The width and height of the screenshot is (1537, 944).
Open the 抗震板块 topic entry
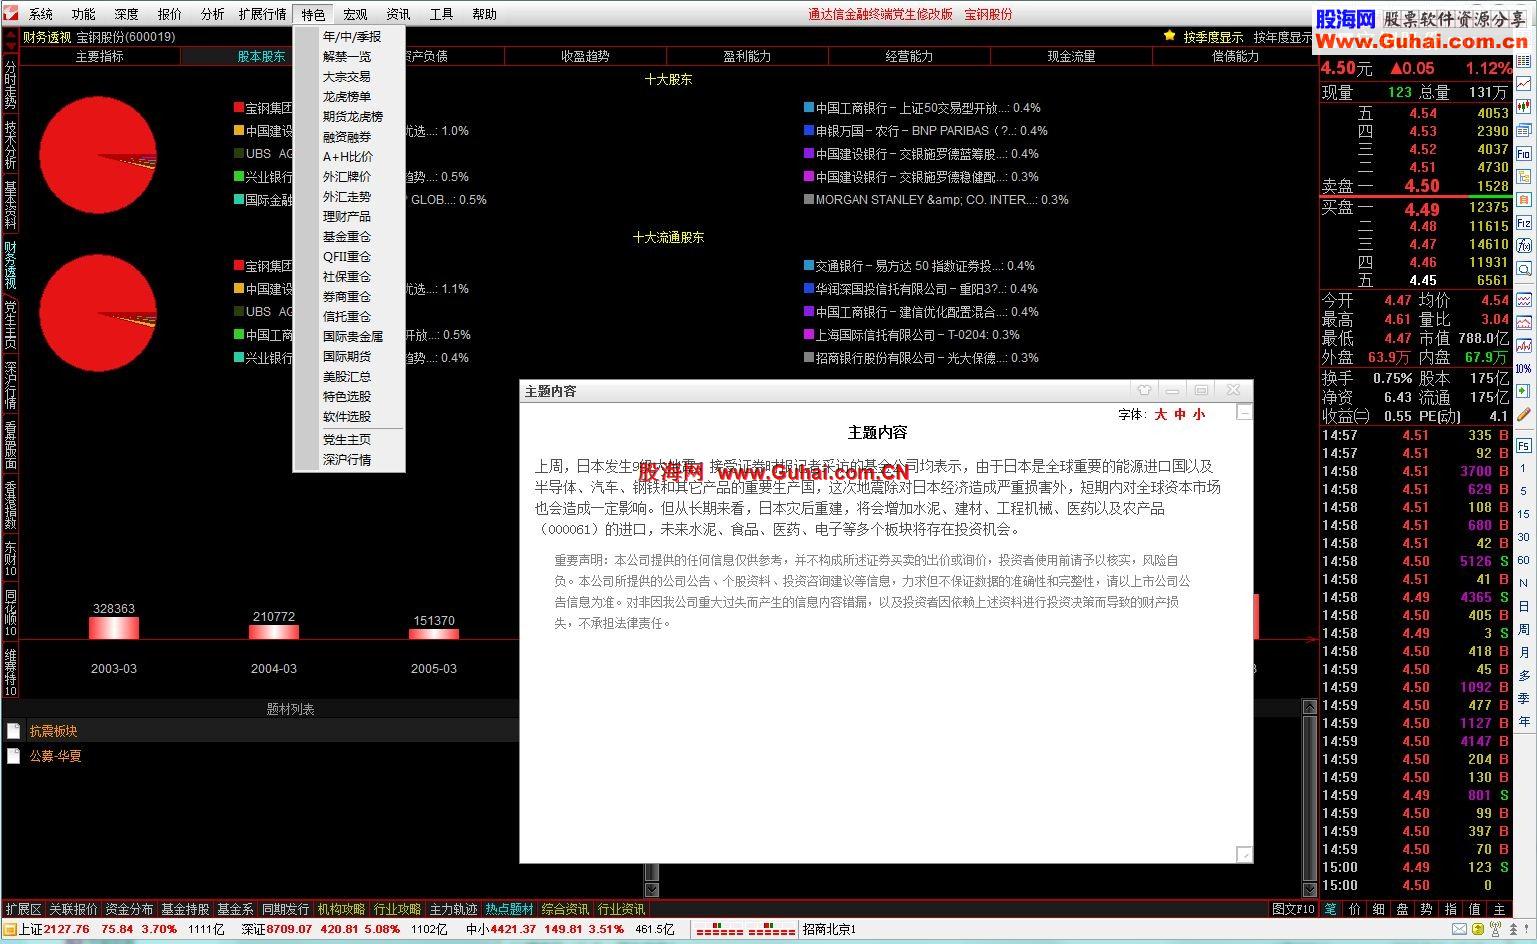(53, 731)
